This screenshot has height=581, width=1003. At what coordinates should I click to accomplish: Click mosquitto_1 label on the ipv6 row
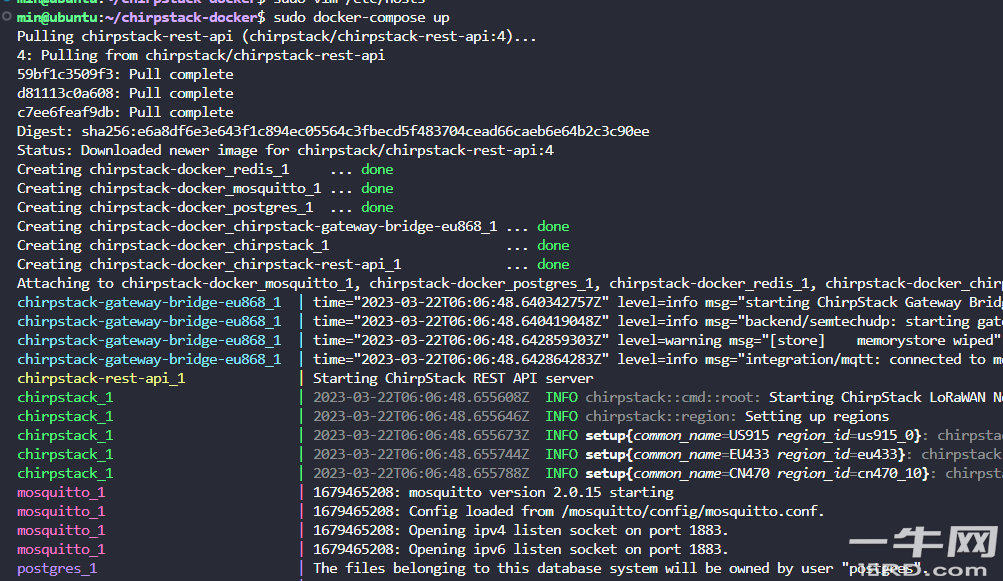[x=61, y=550]
